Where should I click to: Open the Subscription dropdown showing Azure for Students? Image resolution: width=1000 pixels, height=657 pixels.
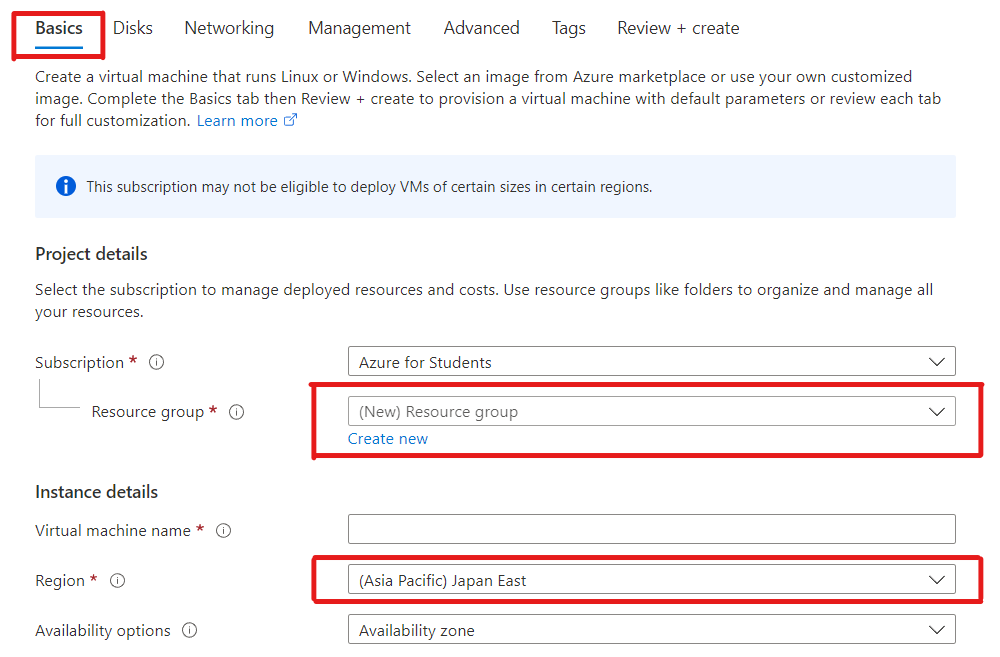pos(651,362)
